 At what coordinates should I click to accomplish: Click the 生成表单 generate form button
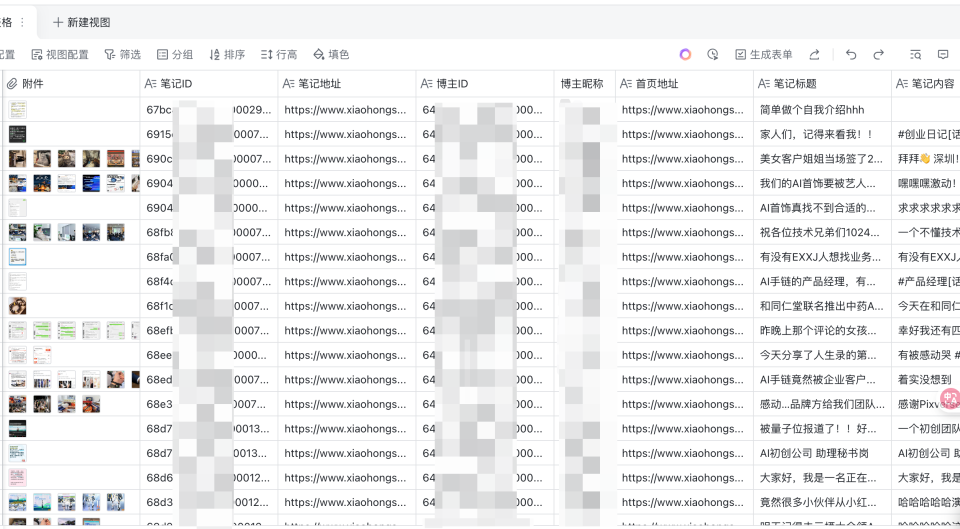point(764,55)
